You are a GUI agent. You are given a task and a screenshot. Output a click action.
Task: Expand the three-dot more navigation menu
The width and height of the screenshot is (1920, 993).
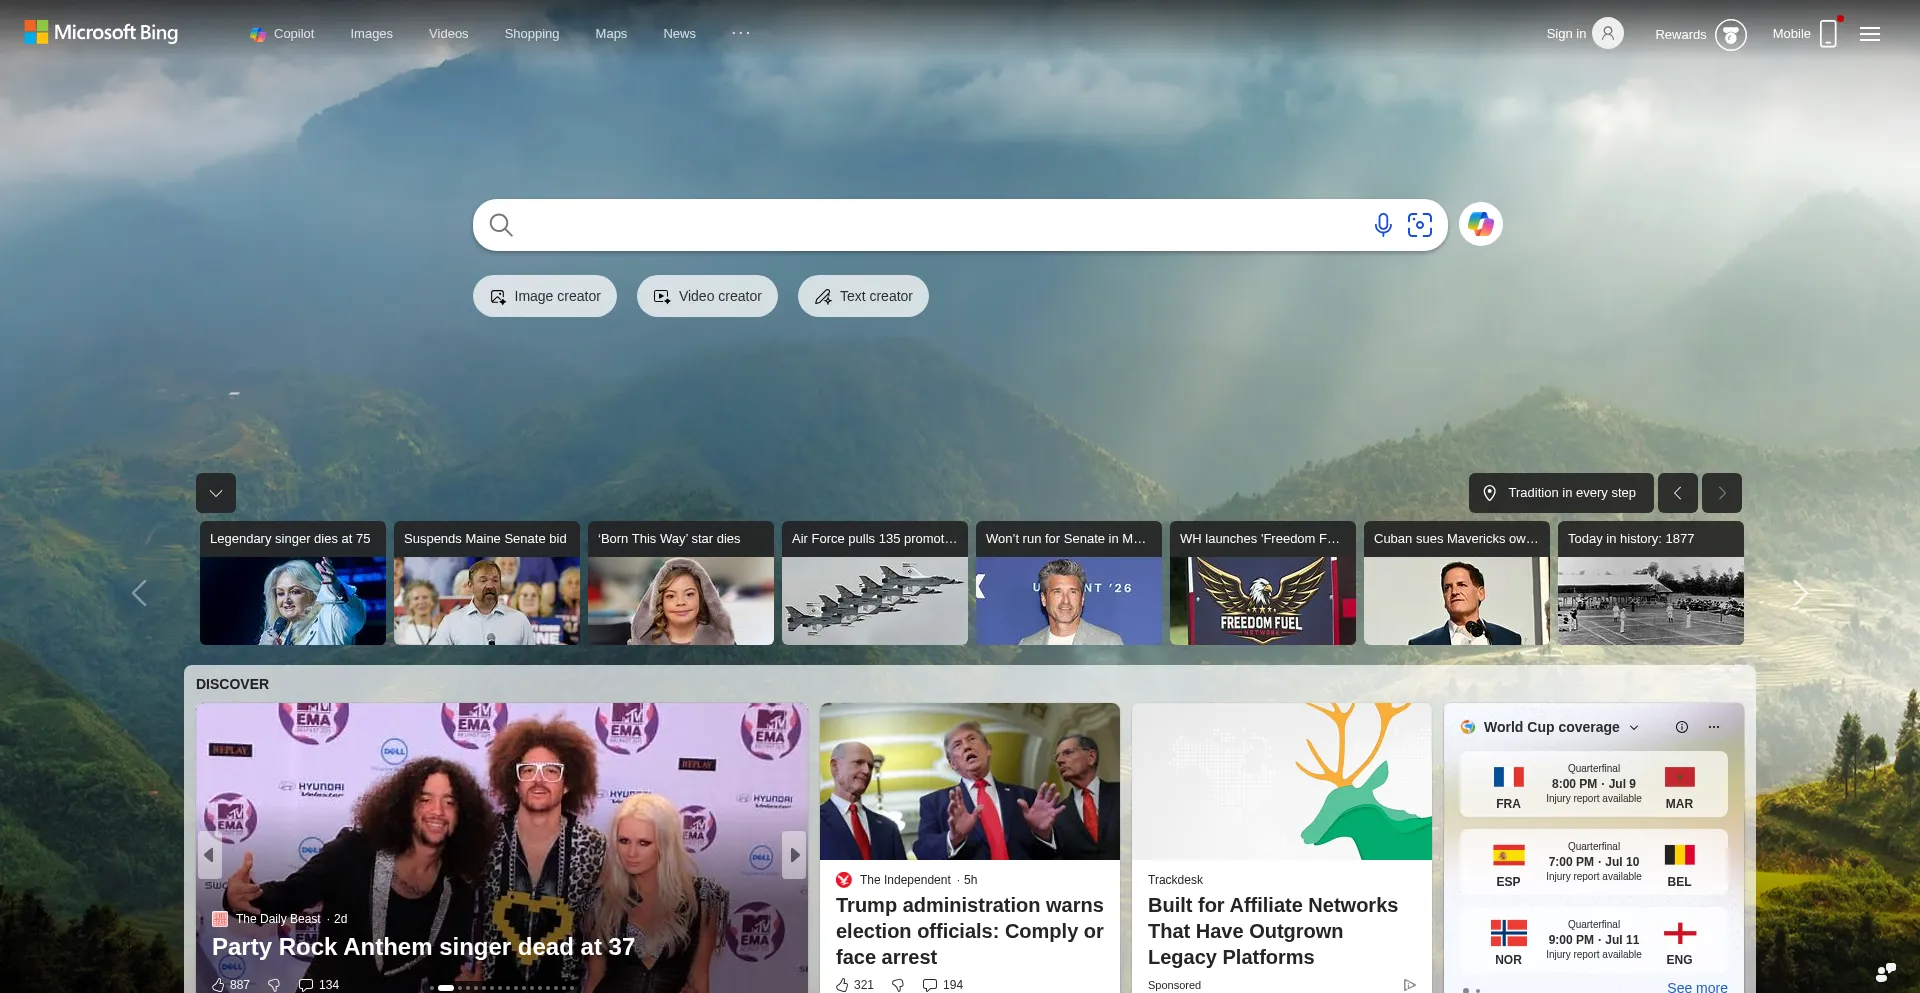(x=741, y=33)
